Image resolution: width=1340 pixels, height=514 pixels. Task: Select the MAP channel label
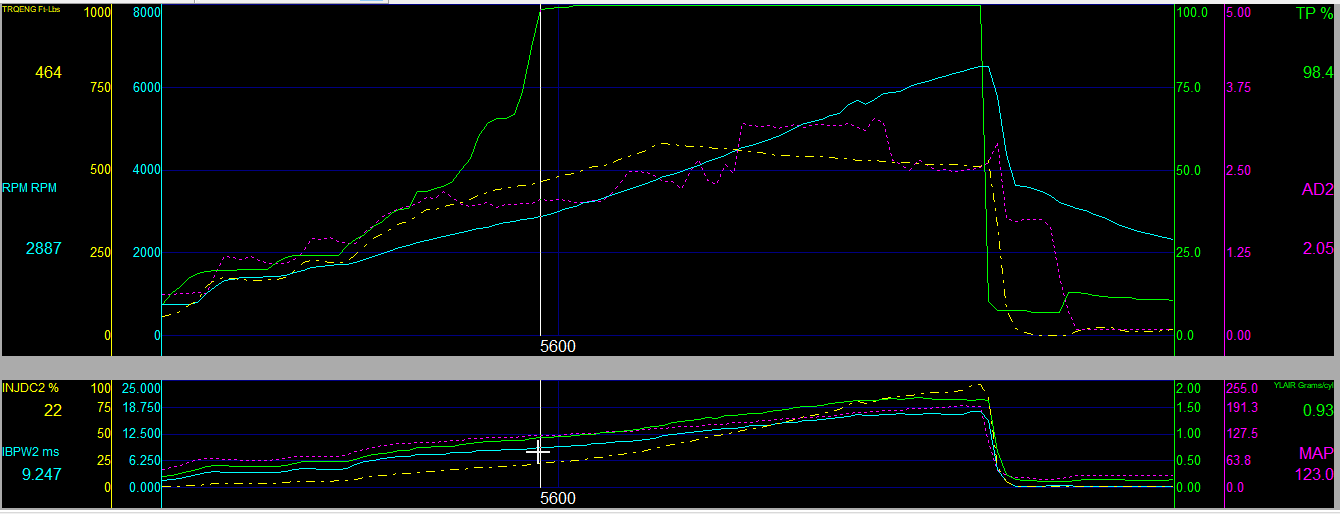tap(1317, 452)
